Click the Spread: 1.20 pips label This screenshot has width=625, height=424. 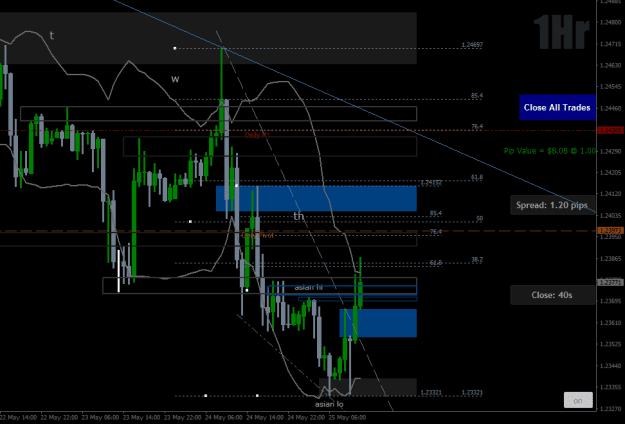click(552, 205)
